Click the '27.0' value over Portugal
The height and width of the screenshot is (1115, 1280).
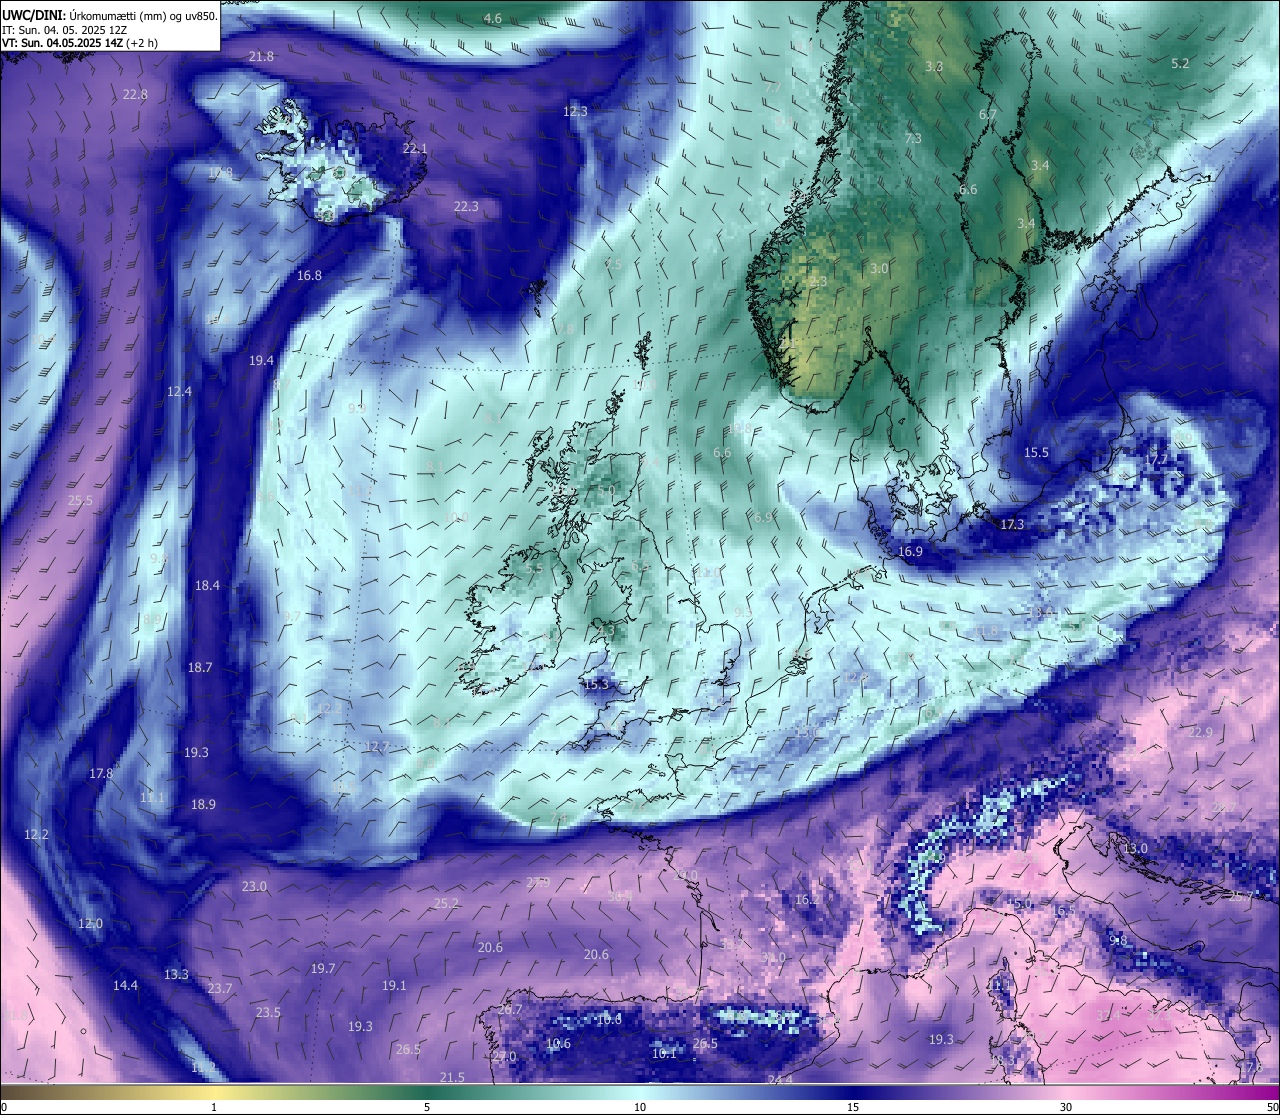click(x=504, y=1057)
